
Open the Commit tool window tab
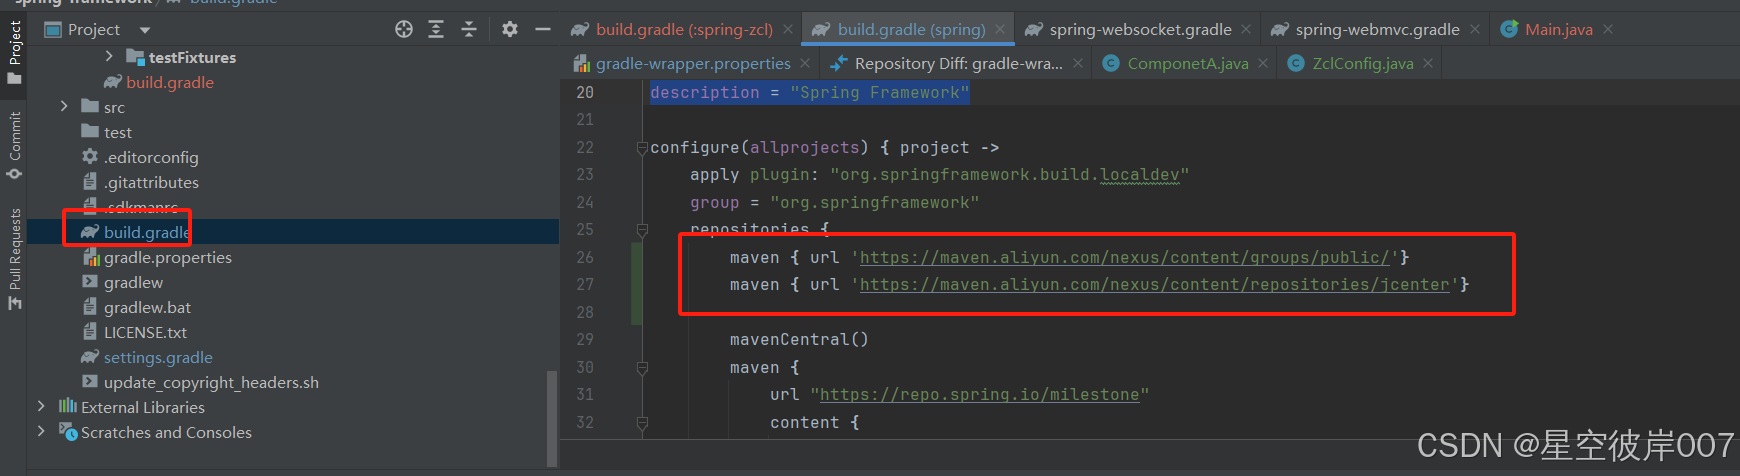(14, 145)
